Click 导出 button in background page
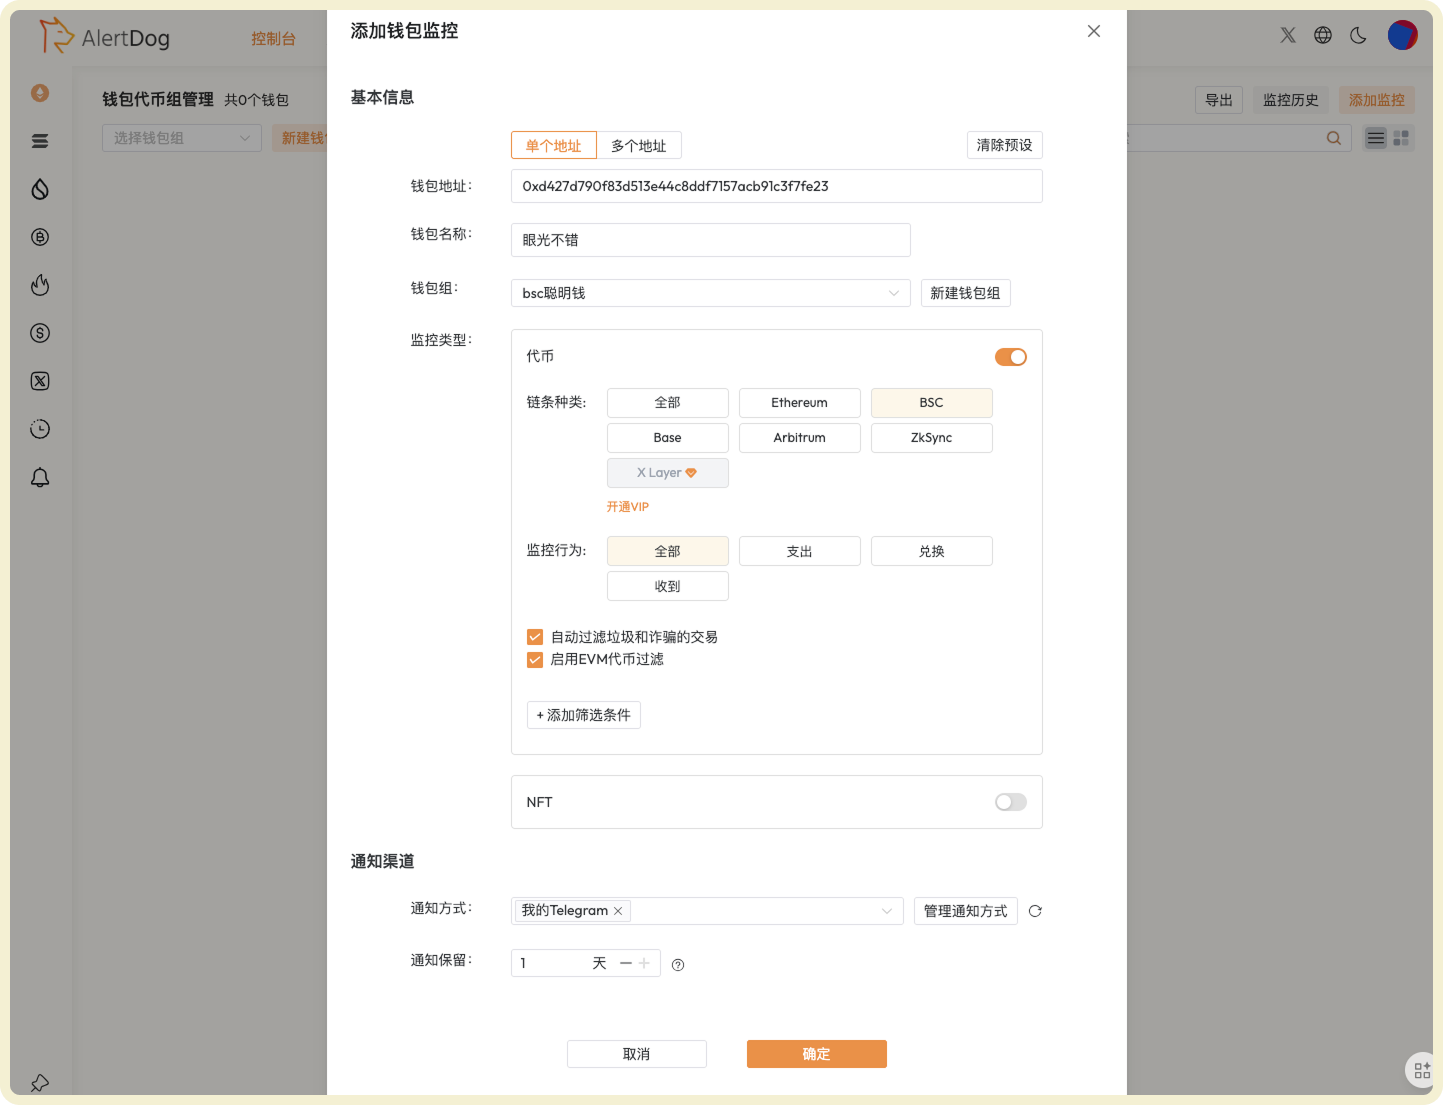1443x1105 pixels. tap(1219, 100)
